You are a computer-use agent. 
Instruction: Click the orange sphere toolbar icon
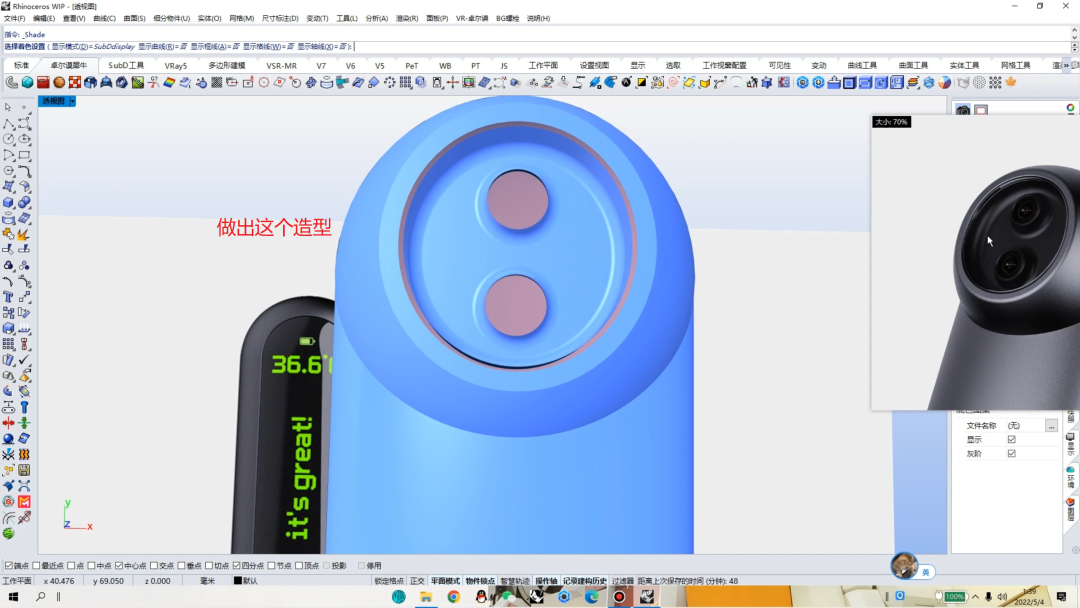tap(59, 83)
